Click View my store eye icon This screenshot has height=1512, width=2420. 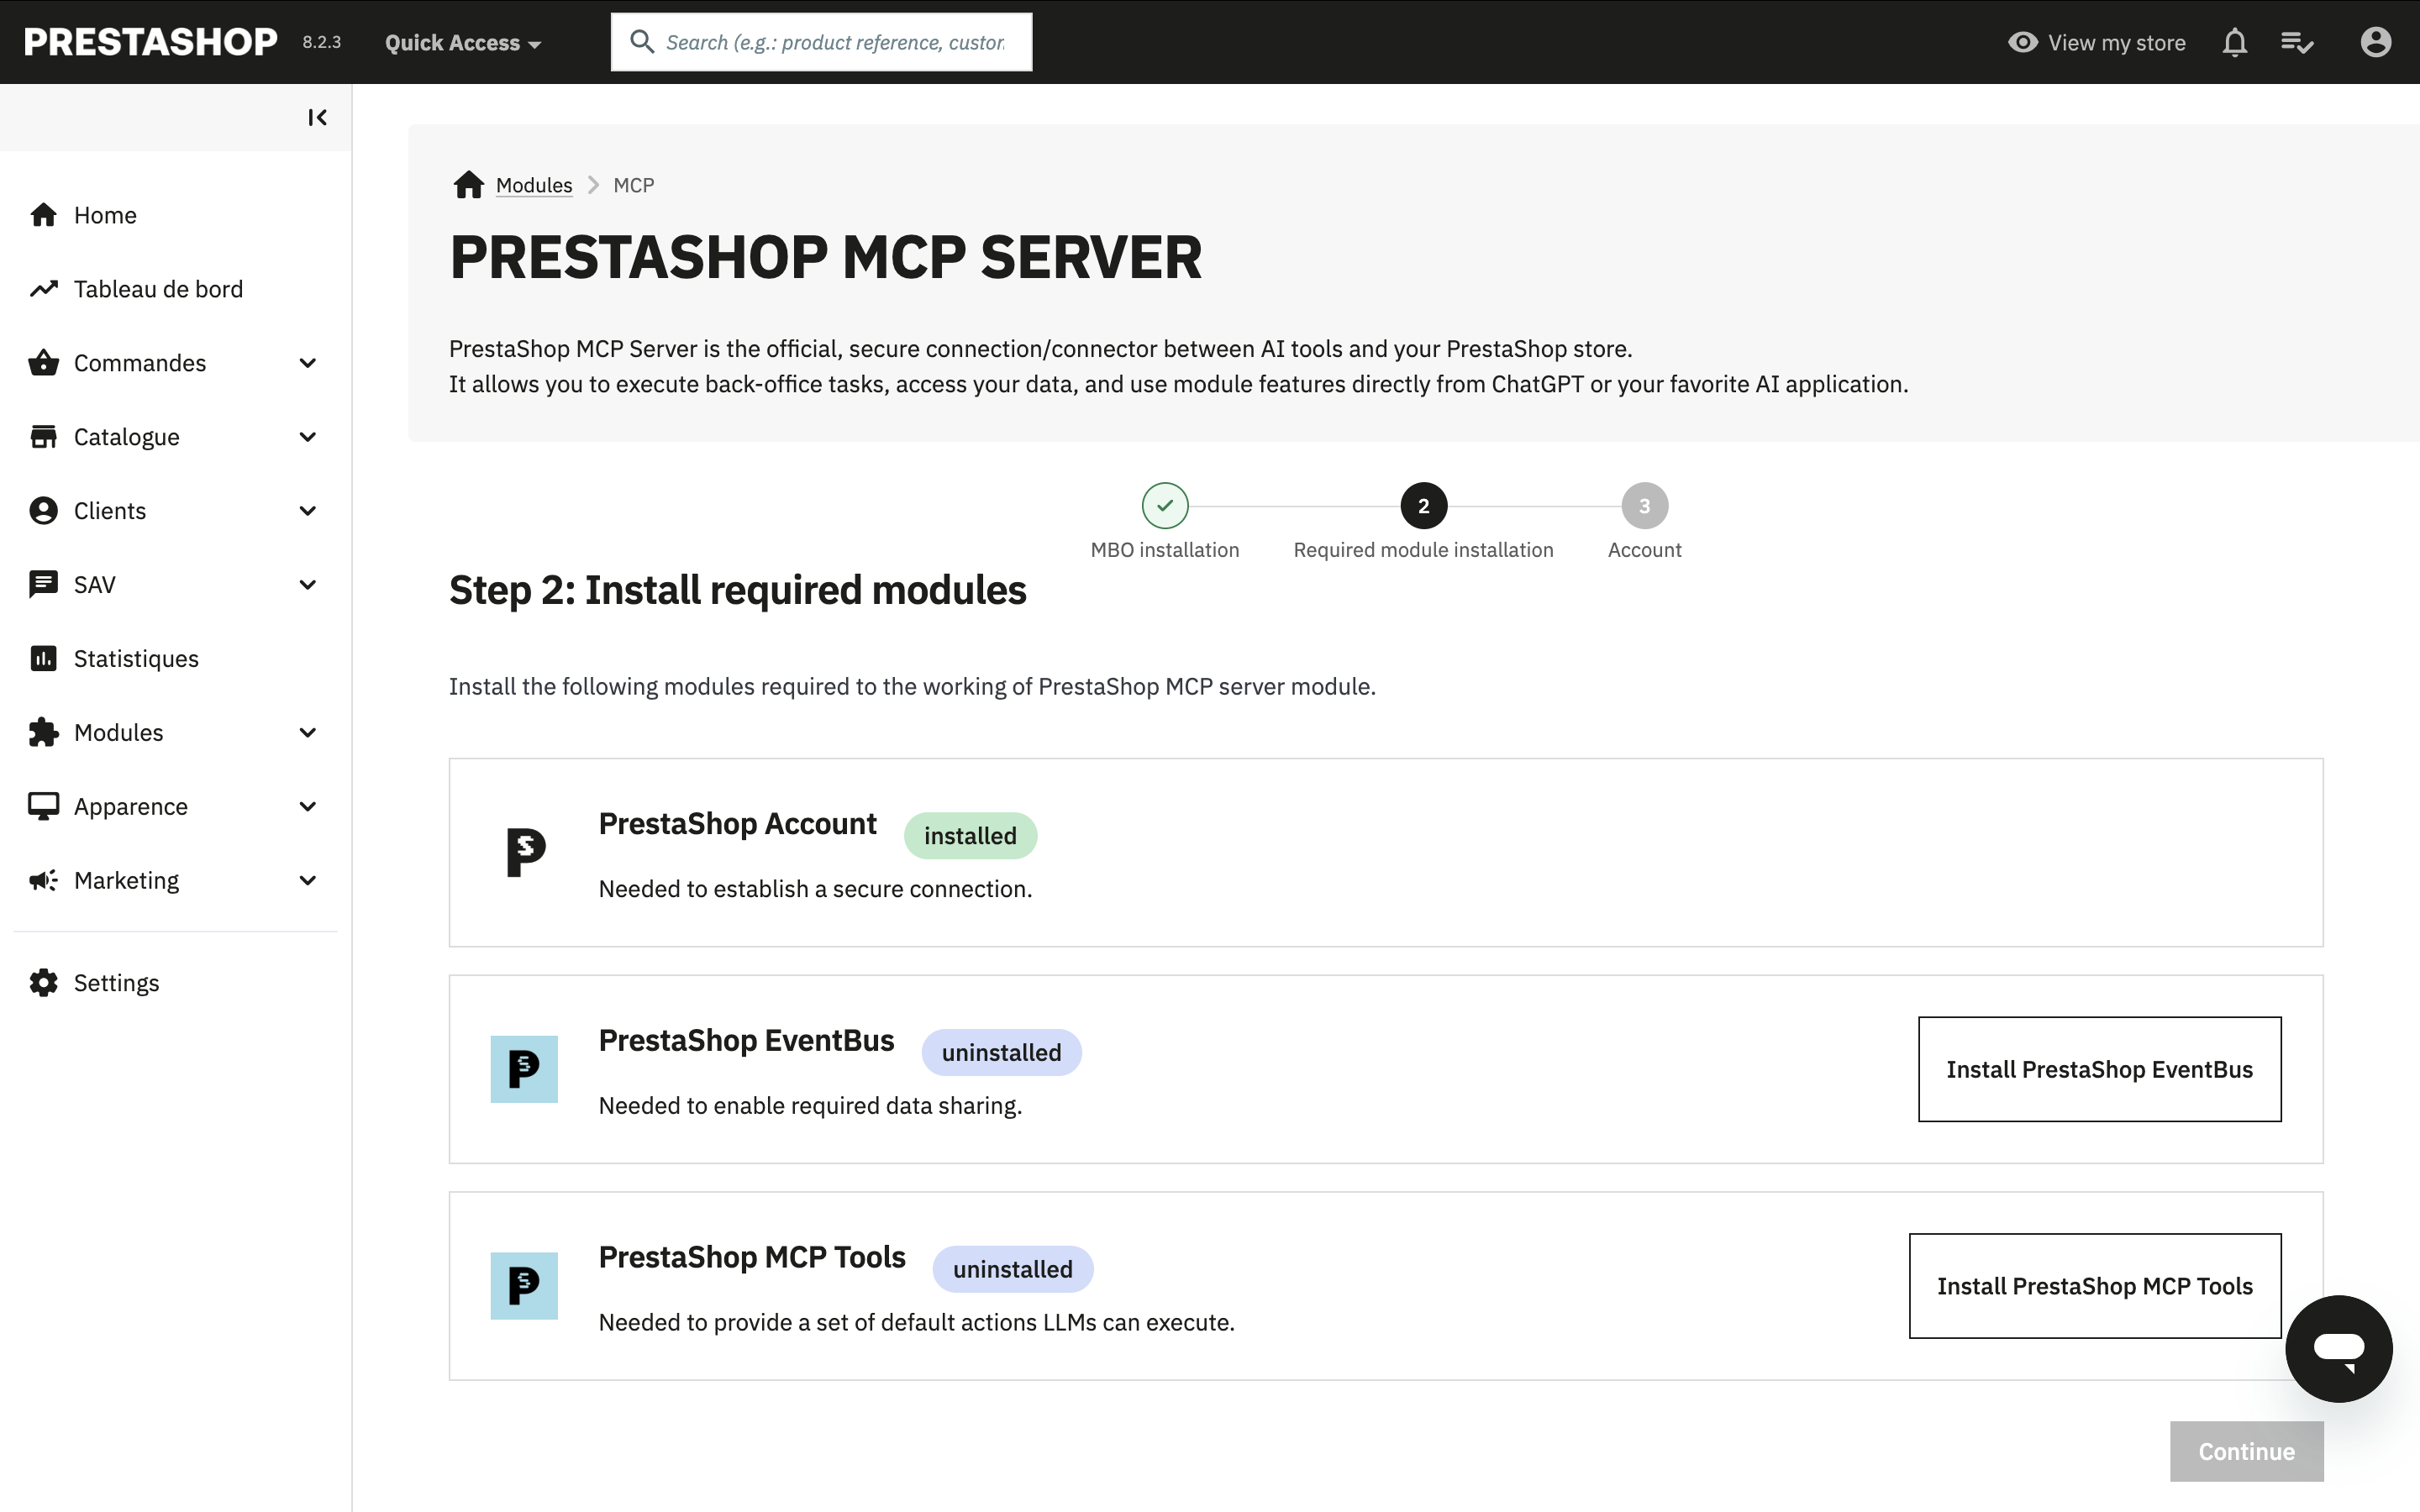[x=2022, y=43]
